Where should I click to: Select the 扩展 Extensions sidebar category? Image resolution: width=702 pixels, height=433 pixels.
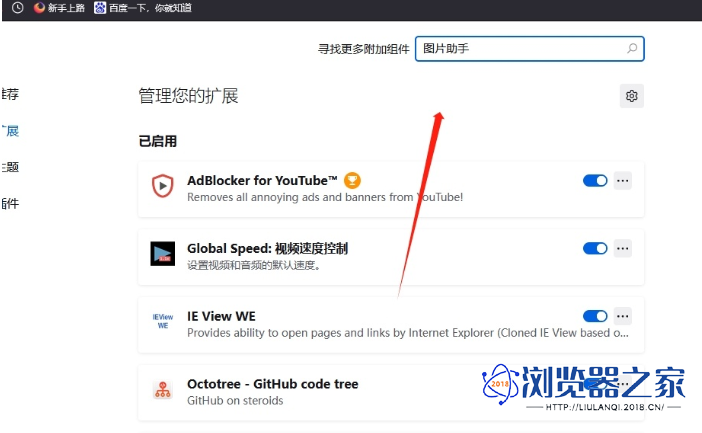coord(10,131)
